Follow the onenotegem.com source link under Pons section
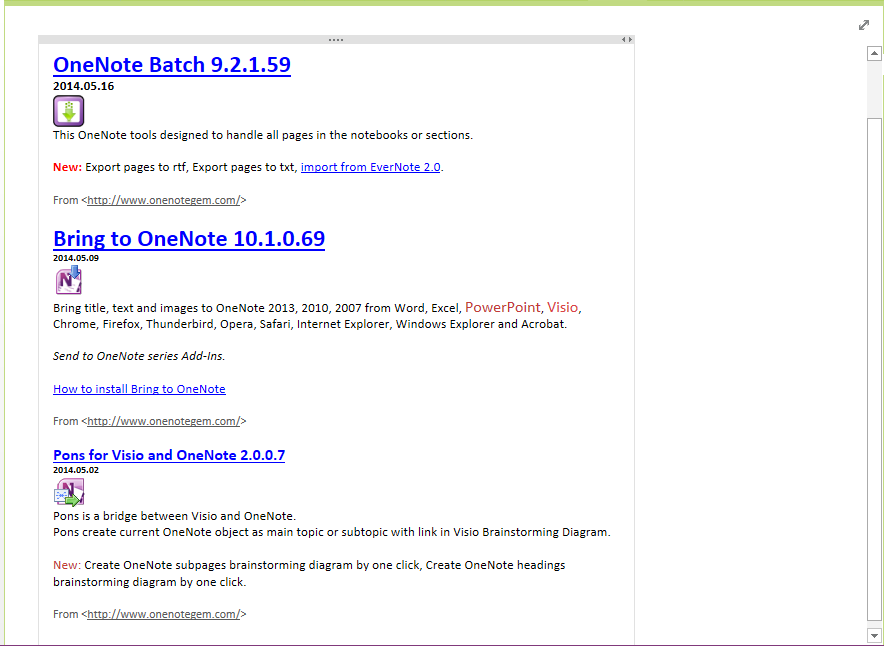Screen dimensions: 884x646 (x=164, y=614)
